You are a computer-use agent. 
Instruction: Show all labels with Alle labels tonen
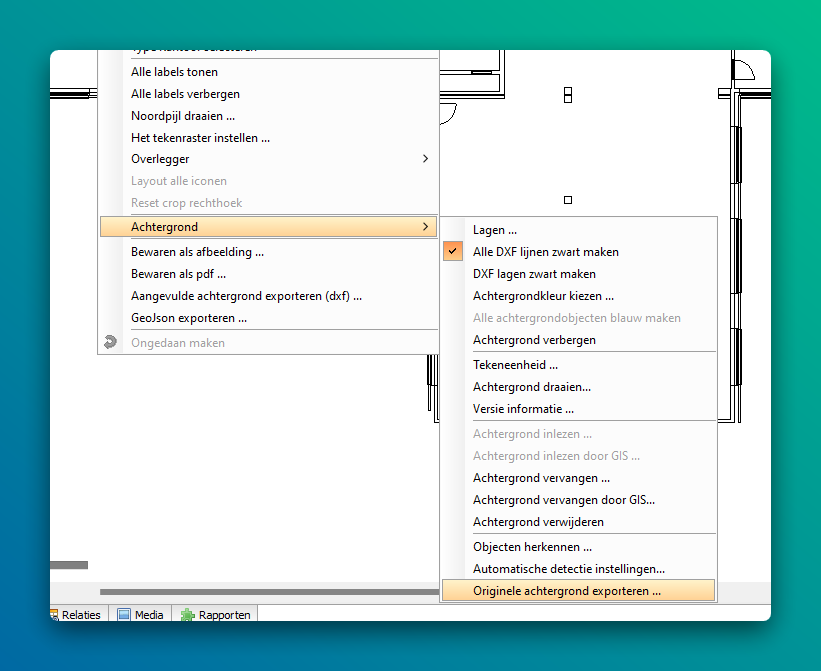tap(174, 72)
